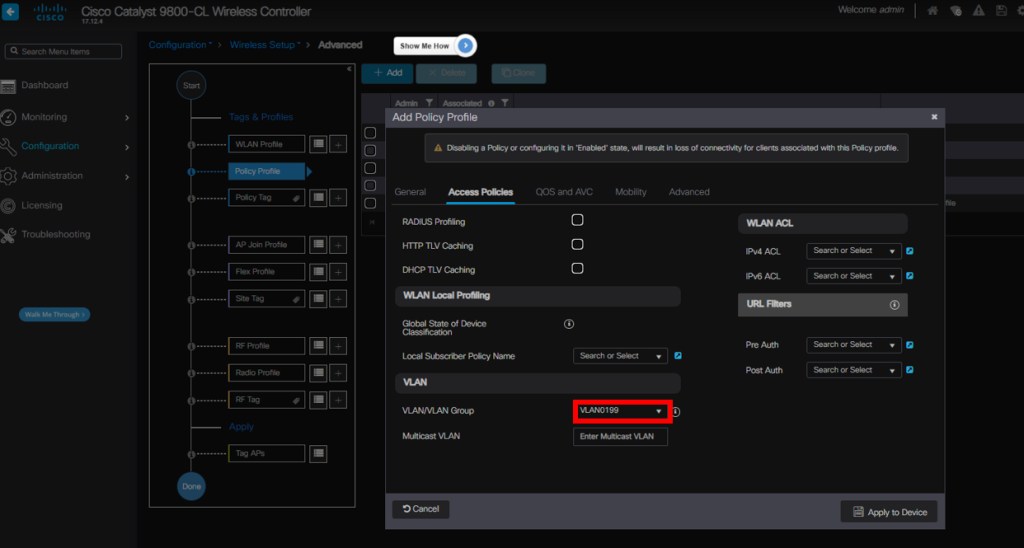1024x548 pixels.
Task: Enable the DHCP TLV Caching checkbox
Action: pyautogui.click(x=577, y=268)
